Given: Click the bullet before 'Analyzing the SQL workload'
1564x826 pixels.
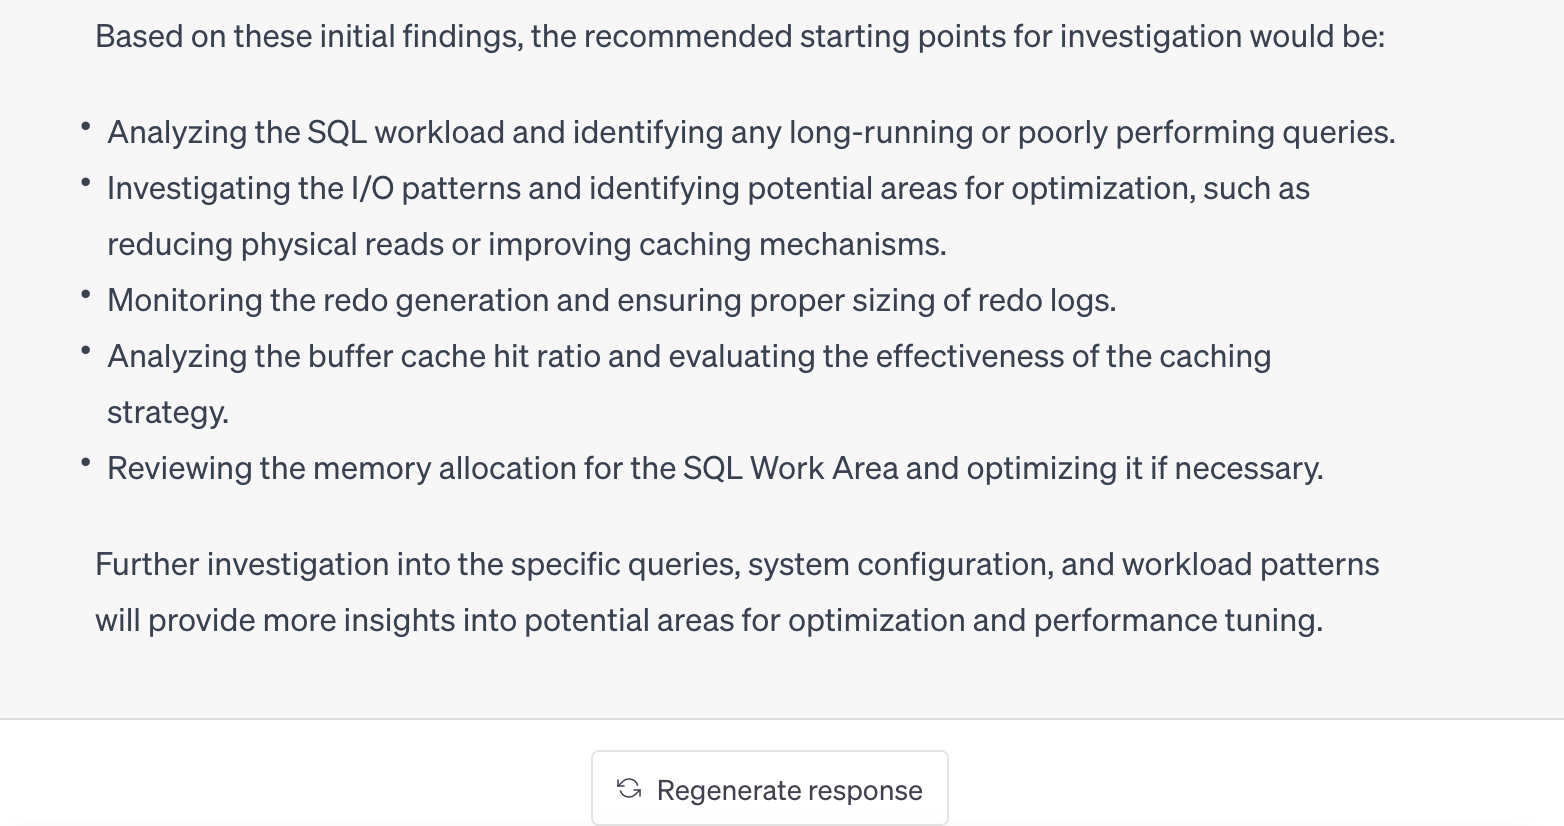Looking at the screenshot, I should (87, 127).
